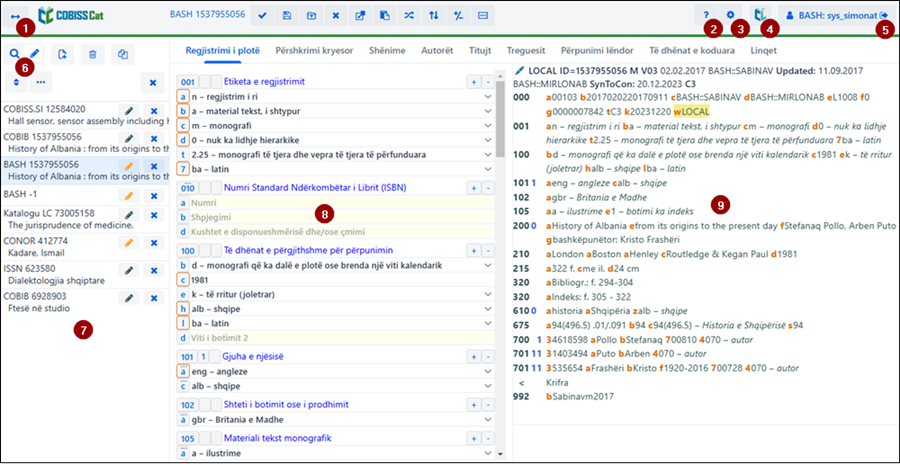Click the 'Viti i botimit 2' input field

[x=341, y=338]
